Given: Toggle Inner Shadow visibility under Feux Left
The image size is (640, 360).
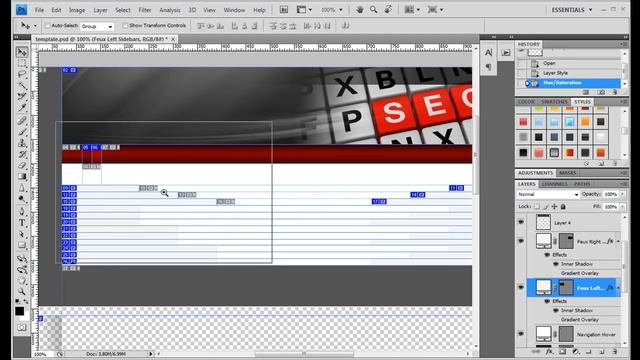Looking at the screenshot, I should [556, 310].
